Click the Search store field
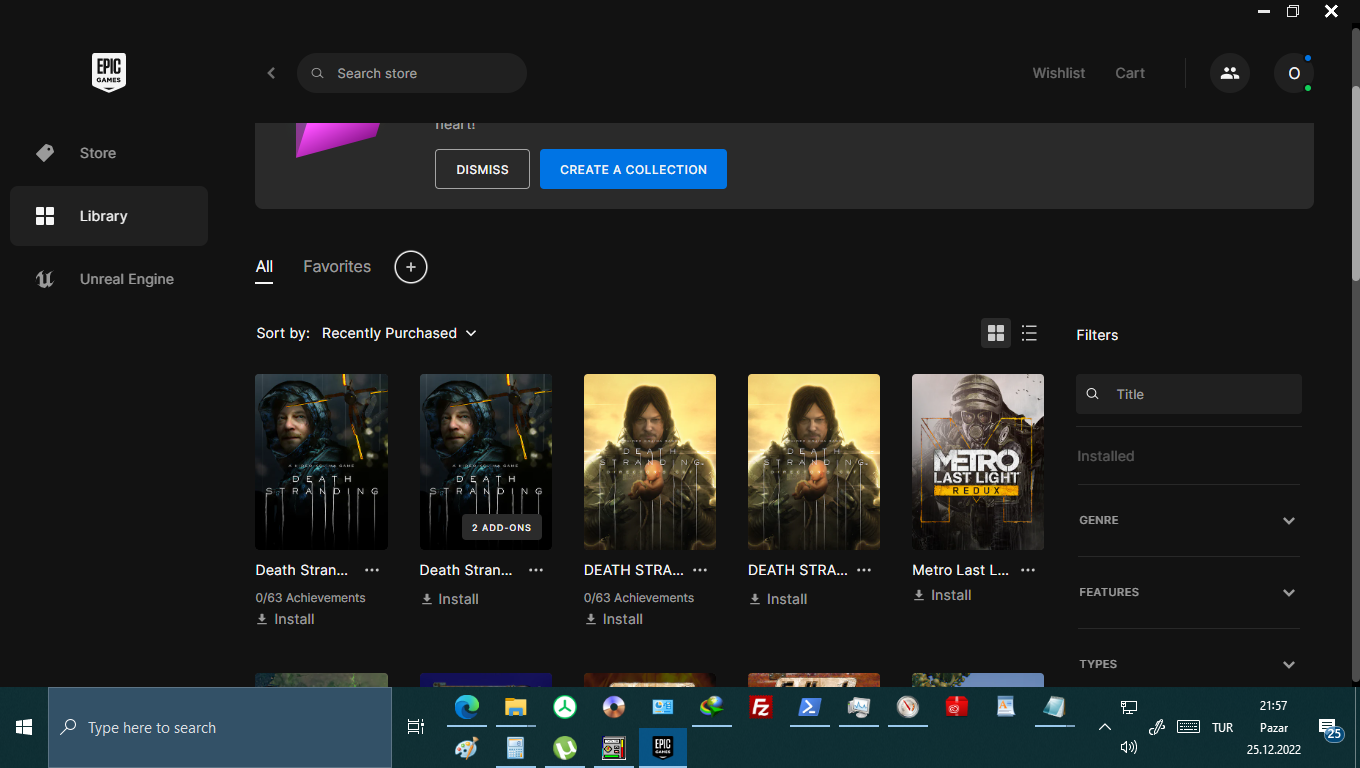Image resolution: width=1360 pixels, height=768 pixels. 412,73
